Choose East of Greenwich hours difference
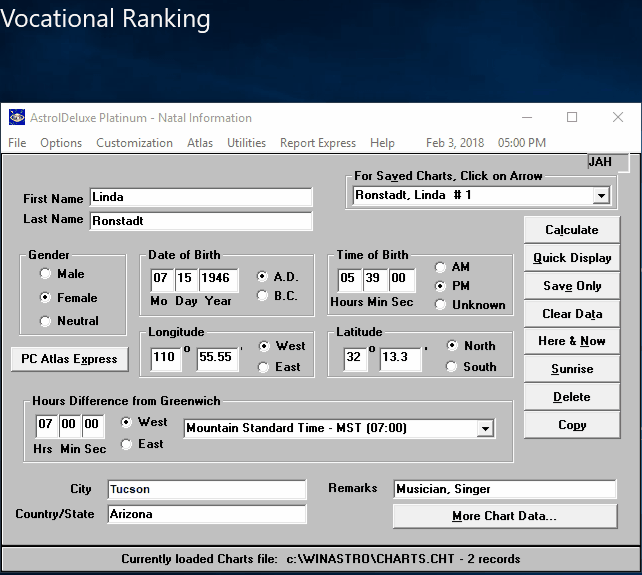The image size is (642, 575). (x=126, y=444)
